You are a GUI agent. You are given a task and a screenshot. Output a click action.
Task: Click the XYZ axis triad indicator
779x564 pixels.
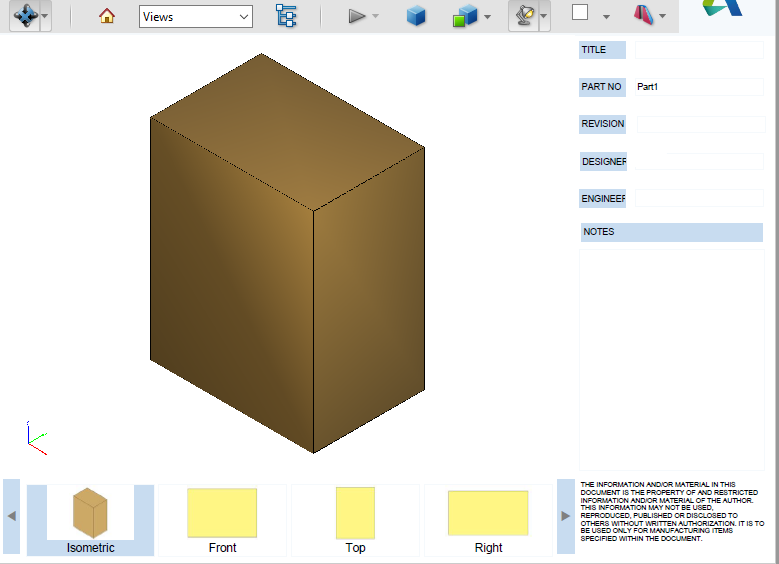tap(37, 438)
